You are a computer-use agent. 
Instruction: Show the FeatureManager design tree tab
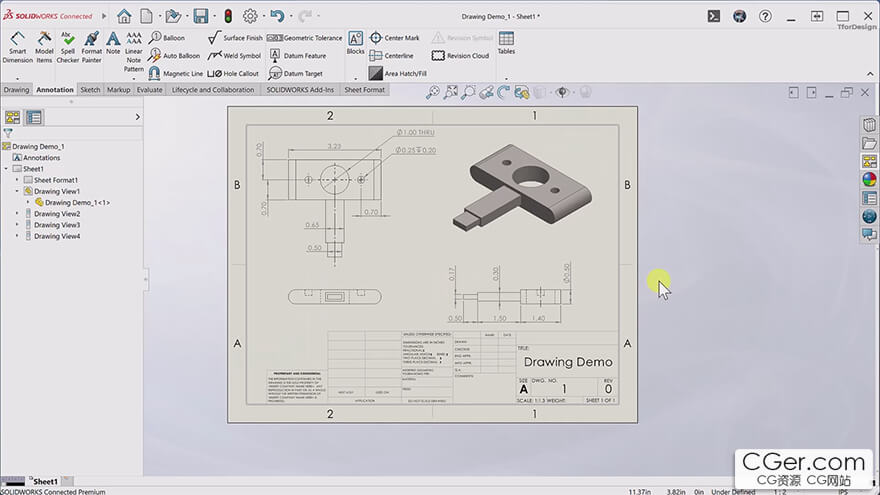[x=12, y=117]
